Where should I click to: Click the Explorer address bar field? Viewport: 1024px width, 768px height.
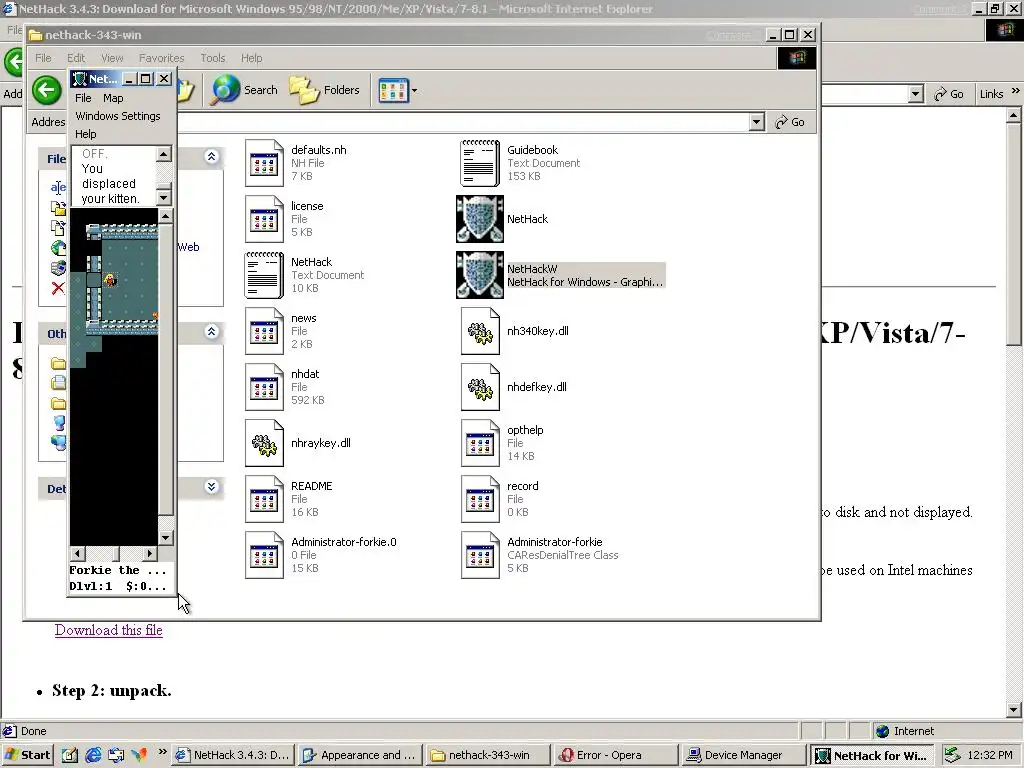[x=463, y=122]
